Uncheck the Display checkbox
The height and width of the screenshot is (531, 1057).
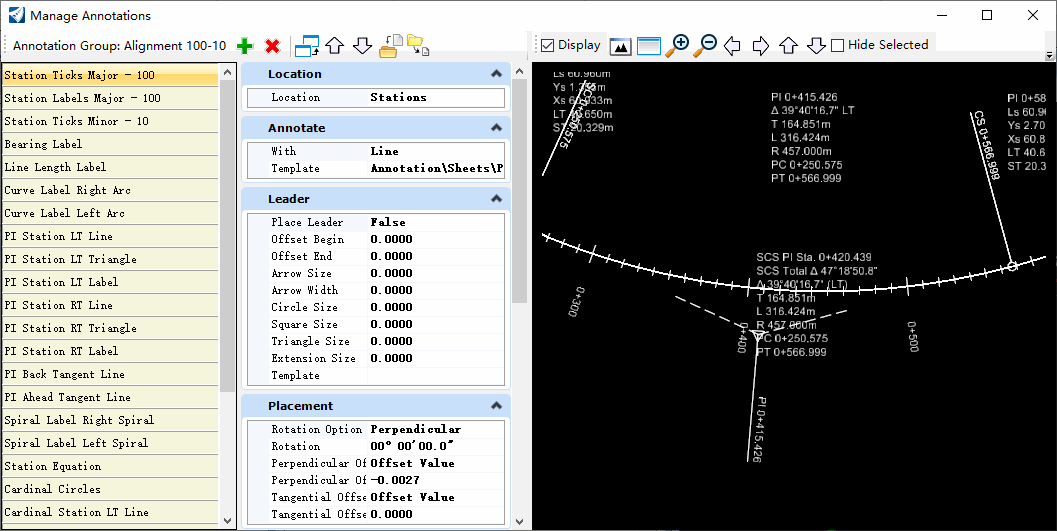click(x=548, y=45)
